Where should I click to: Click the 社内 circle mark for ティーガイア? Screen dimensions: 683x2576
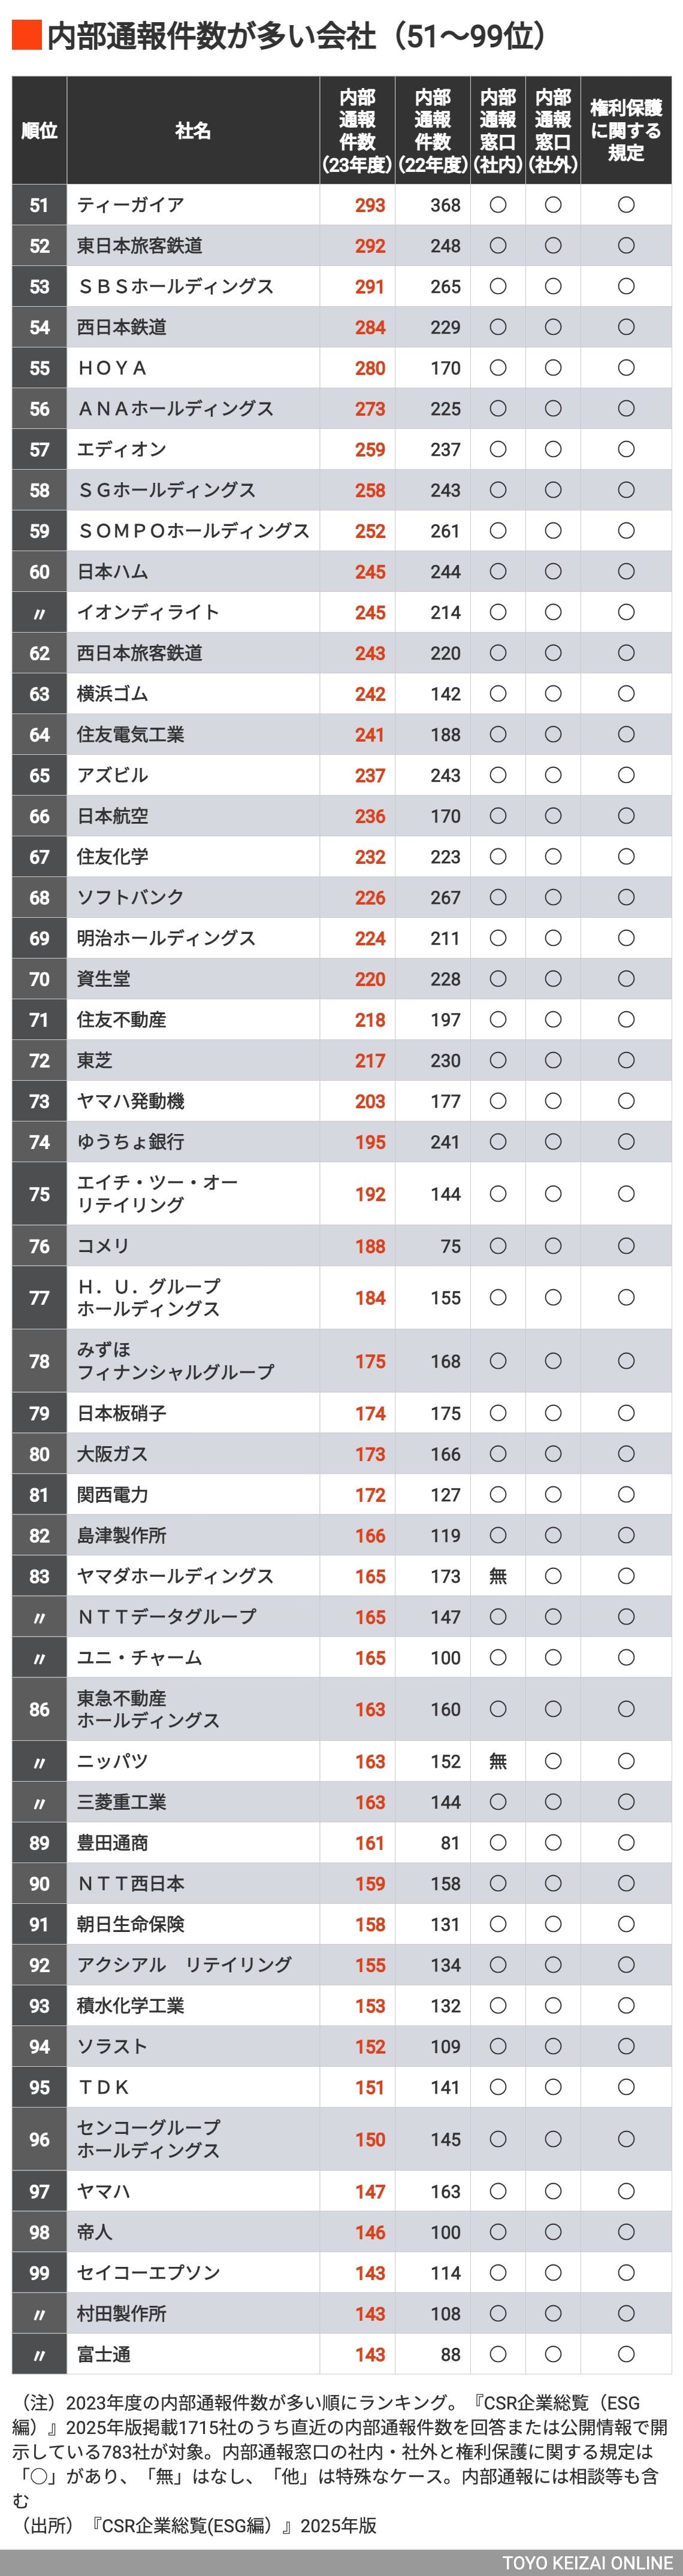pyautogui.click(x=497, y=205)
